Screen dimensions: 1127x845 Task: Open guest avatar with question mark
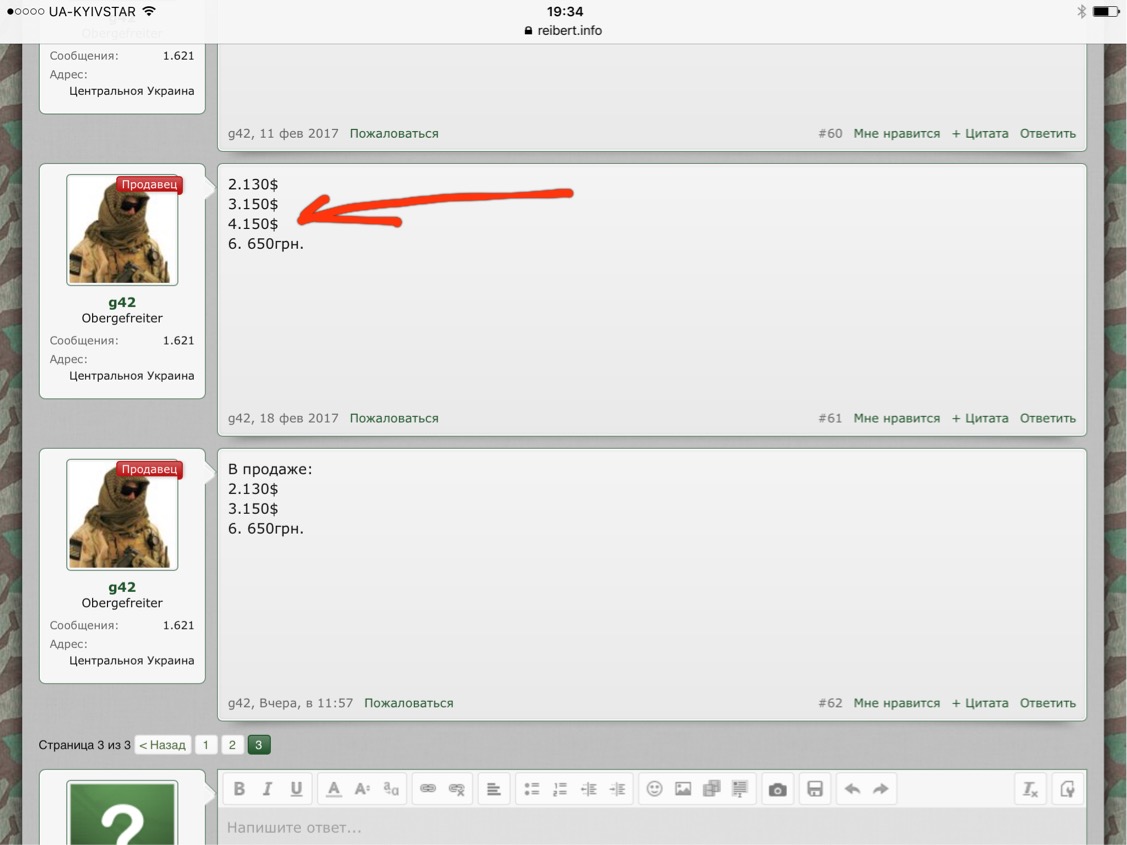click(122, 813)
